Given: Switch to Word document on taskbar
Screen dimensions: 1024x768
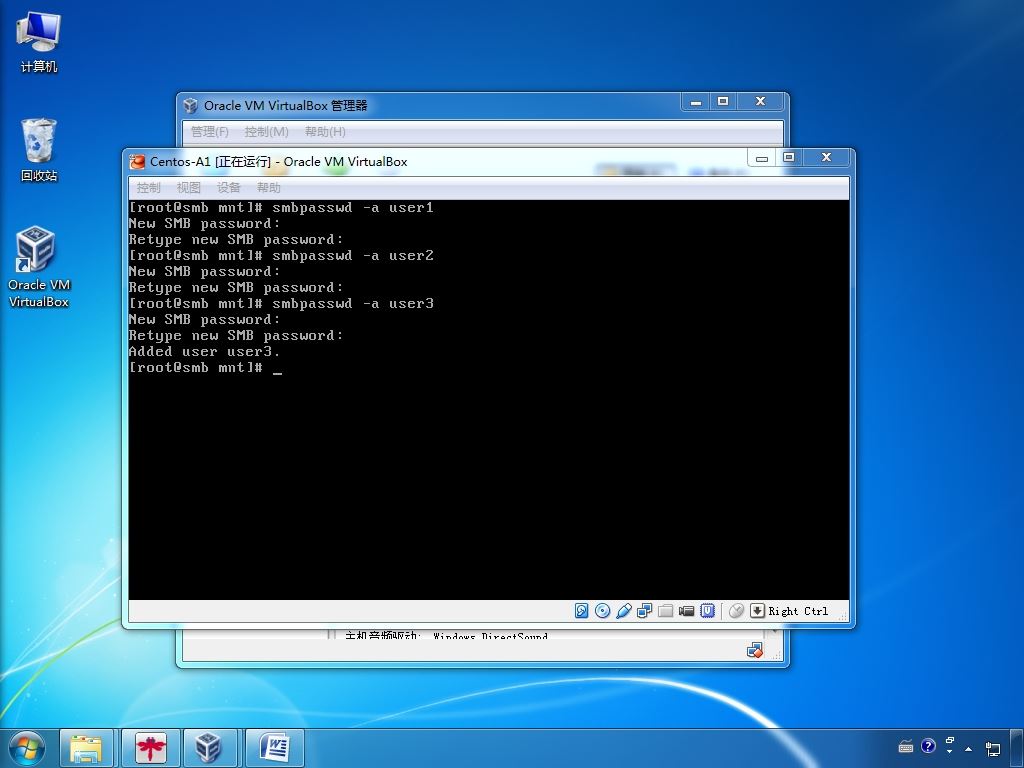Looking at the screenshot, I should coord(274,748).
